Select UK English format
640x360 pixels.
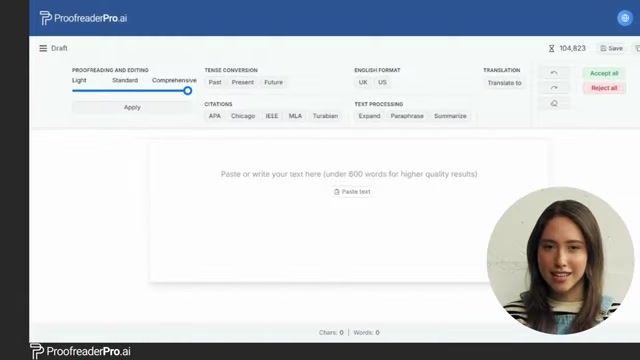[363, 82]
